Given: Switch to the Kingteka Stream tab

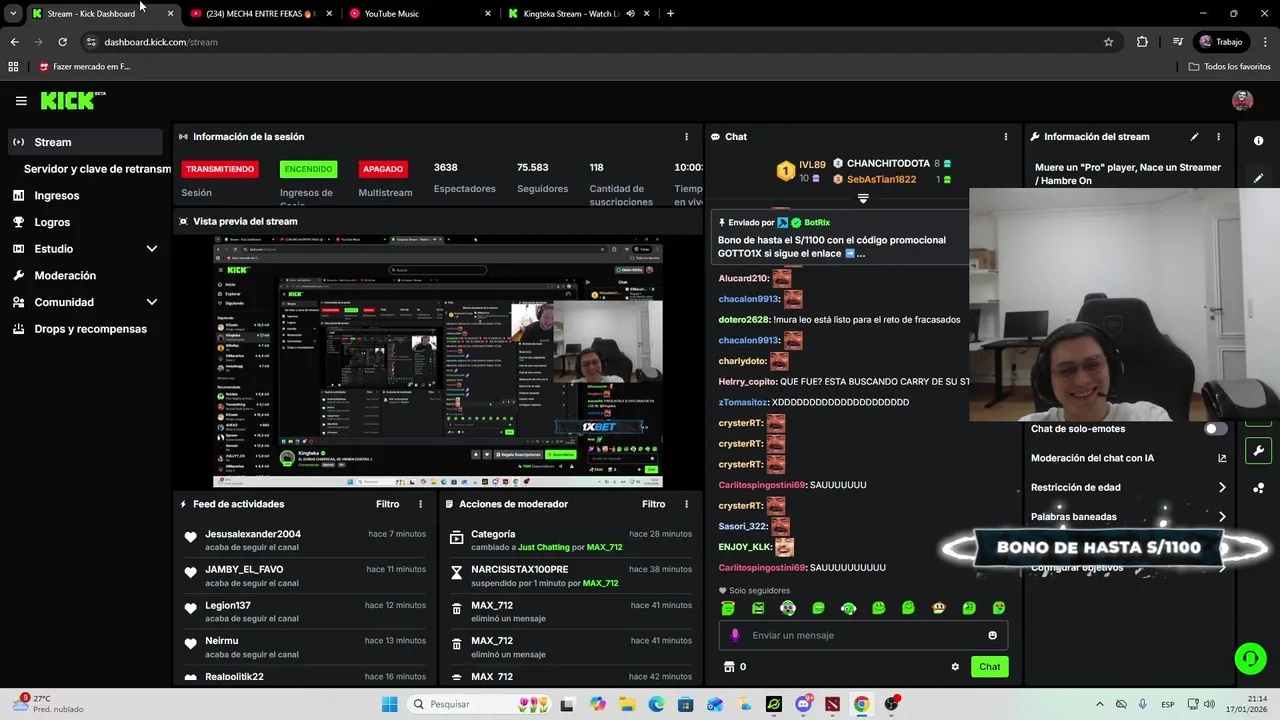Looking at the screenshot, I should [x=578, y=14].
